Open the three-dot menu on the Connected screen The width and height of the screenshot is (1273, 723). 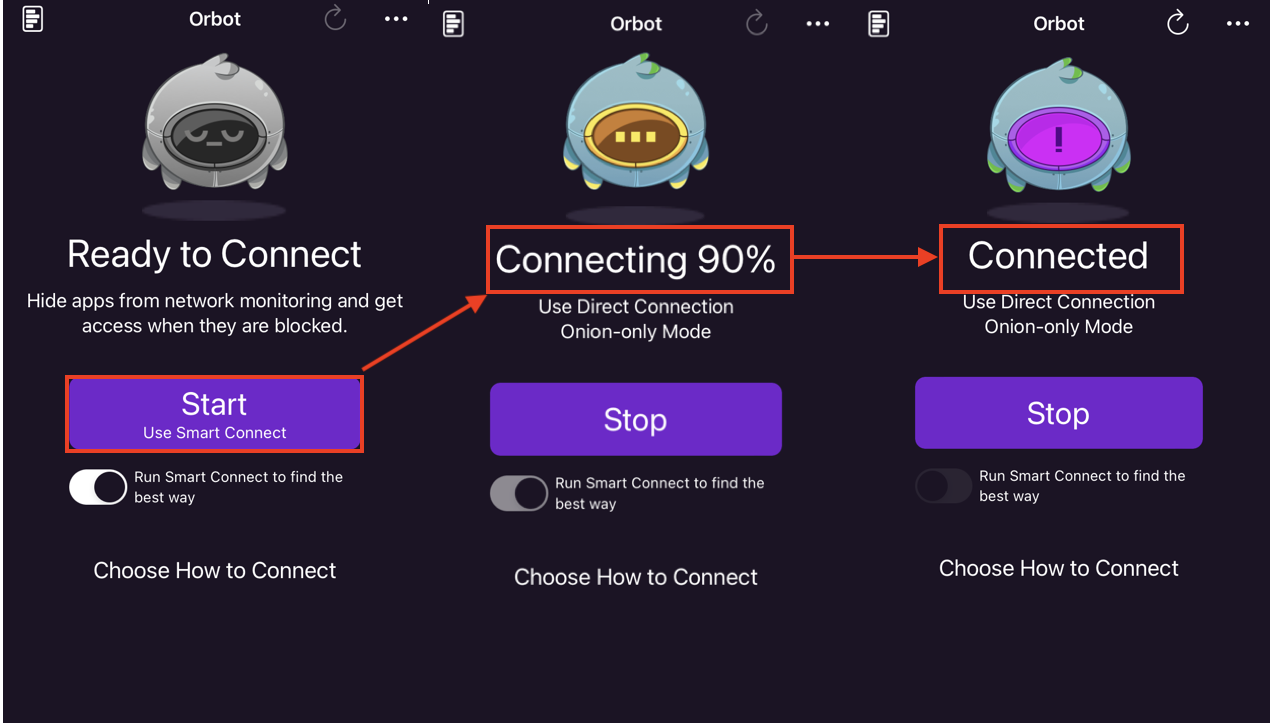coord(1238,24)
